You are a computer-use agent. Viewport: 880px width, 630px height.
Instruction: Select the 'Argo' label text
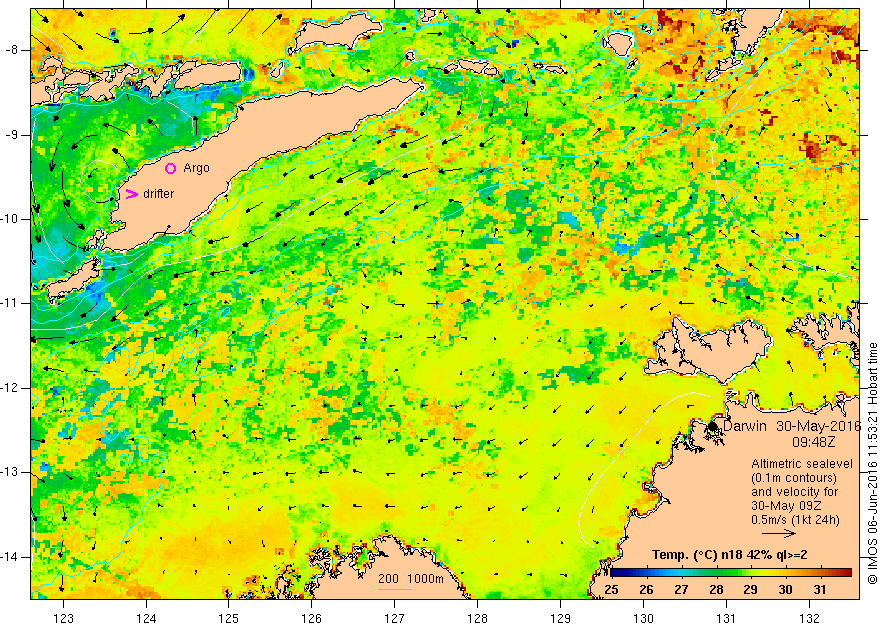[196, 168]
